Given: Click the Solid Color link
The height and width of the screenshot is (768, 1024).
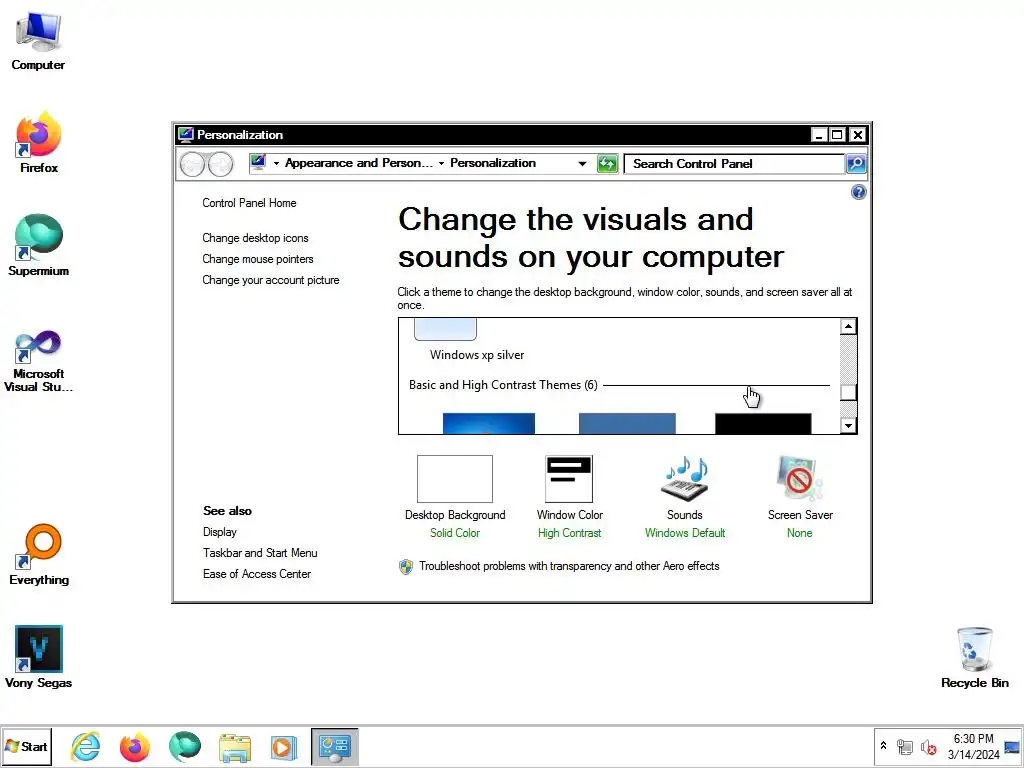Looking at the screenshot, I should [x=455, y=533].
